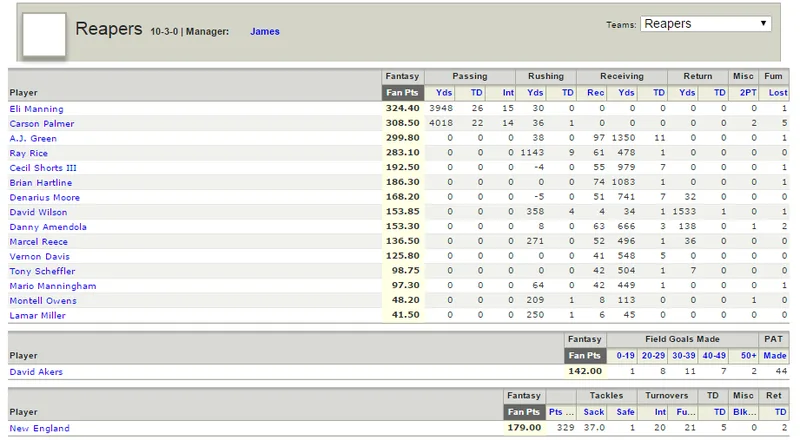Sort kicker table by Fan Pts
This screenshot has height=440, width=800.
point(585,356)
